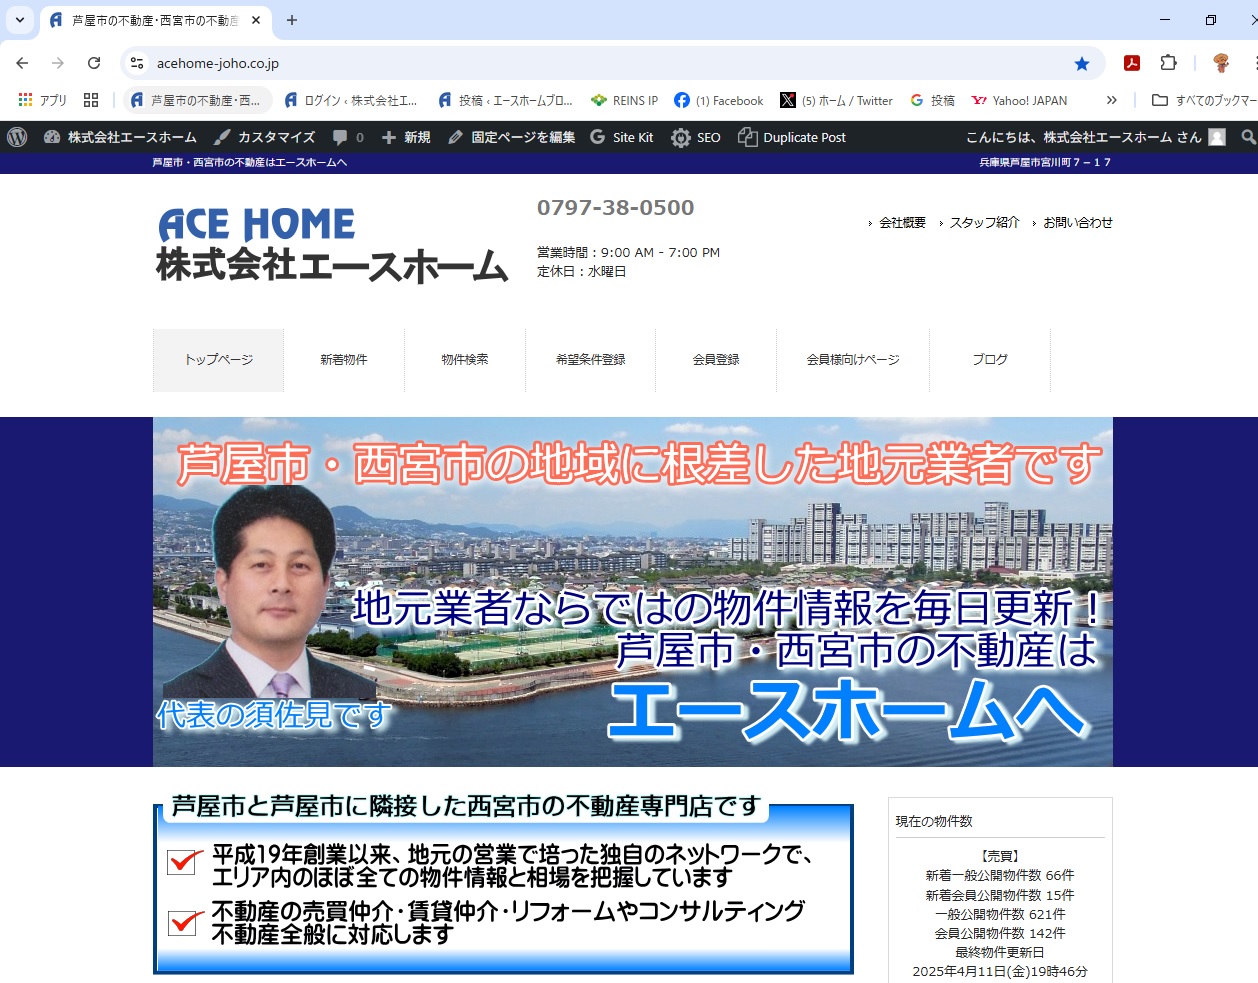
Task: Bookmark this page with star icon
Action: click(x=1081, y=63)
